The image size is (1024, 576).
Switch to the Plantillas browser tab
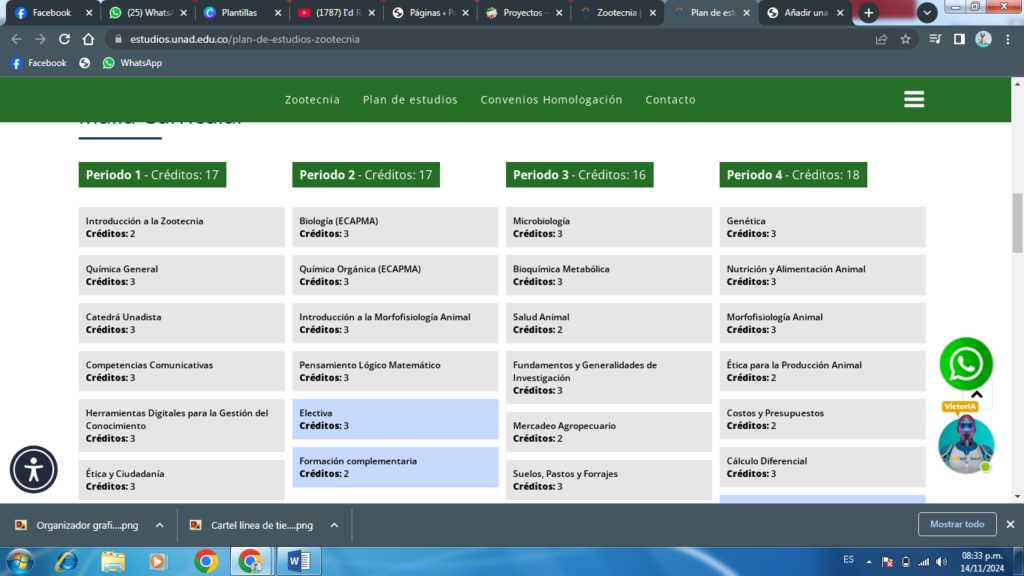pos(240,13)
